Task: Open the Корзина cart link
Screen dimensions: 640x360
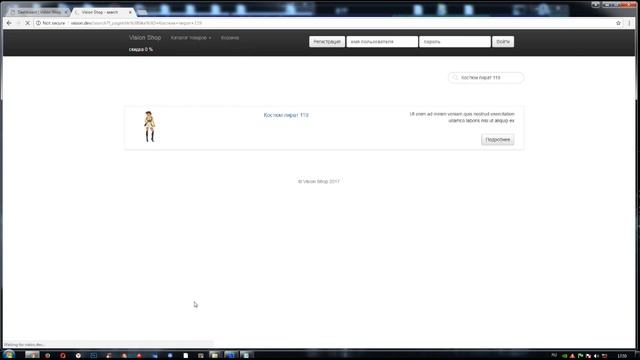Action: coord(230,38)
